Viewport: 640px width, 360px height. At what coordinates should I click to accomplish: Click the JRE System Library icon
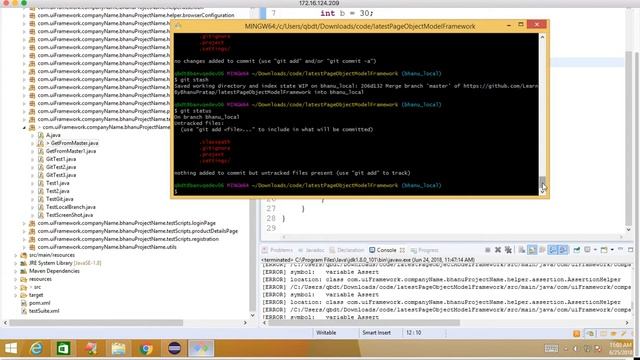[x=24, y=263]
